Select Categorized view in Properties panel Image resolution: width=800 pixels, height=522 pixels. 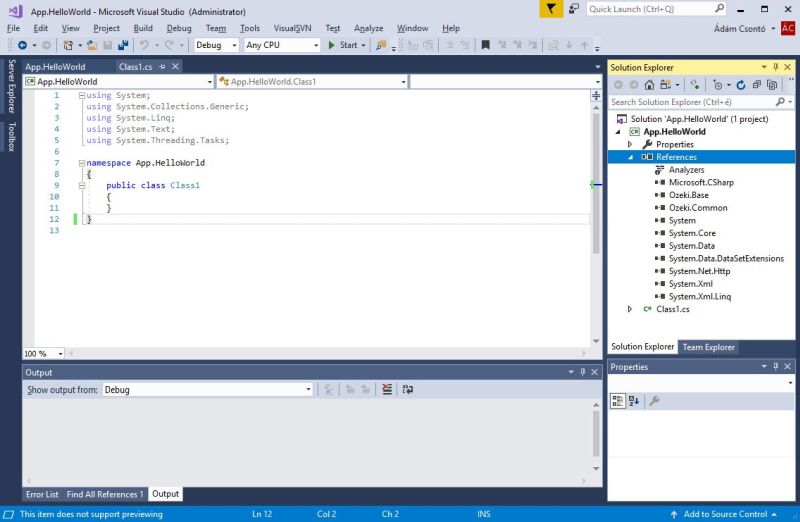coord(617,401)
